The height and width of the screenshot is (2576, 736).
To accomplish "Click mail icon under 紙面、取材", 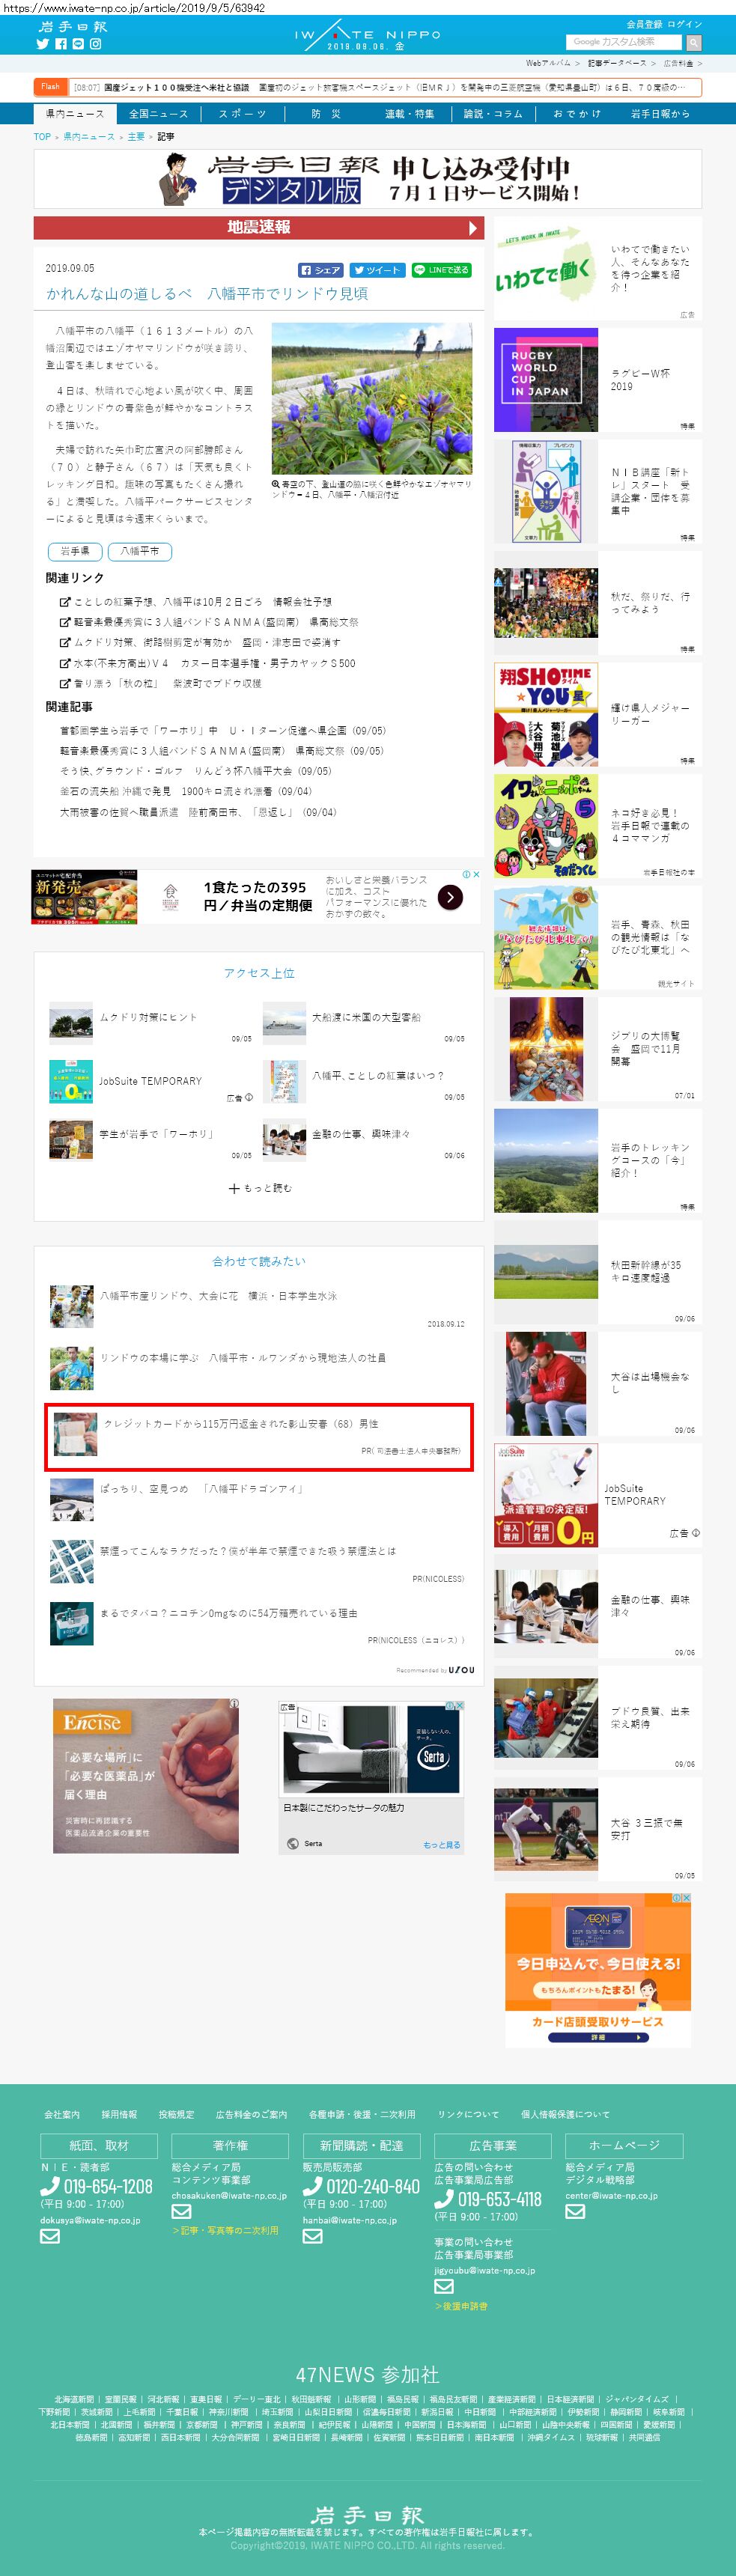I will (x=50, y=2237).
